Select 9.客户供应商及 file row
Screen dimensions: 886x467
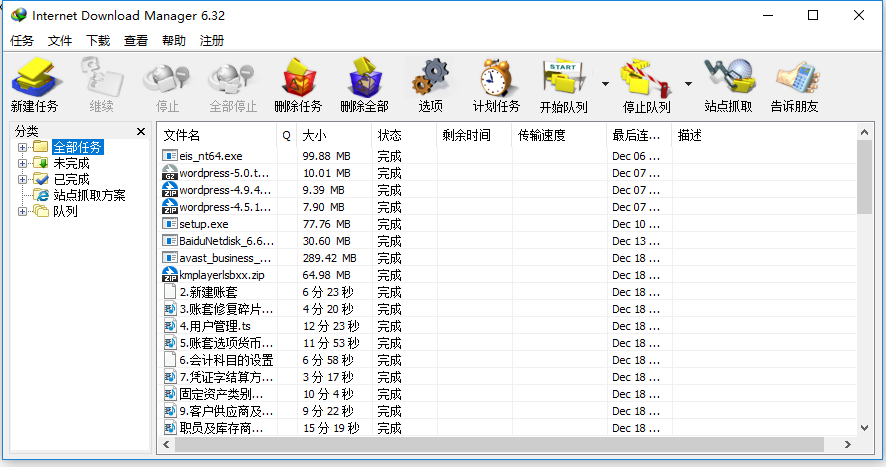(x=506, y=410)
